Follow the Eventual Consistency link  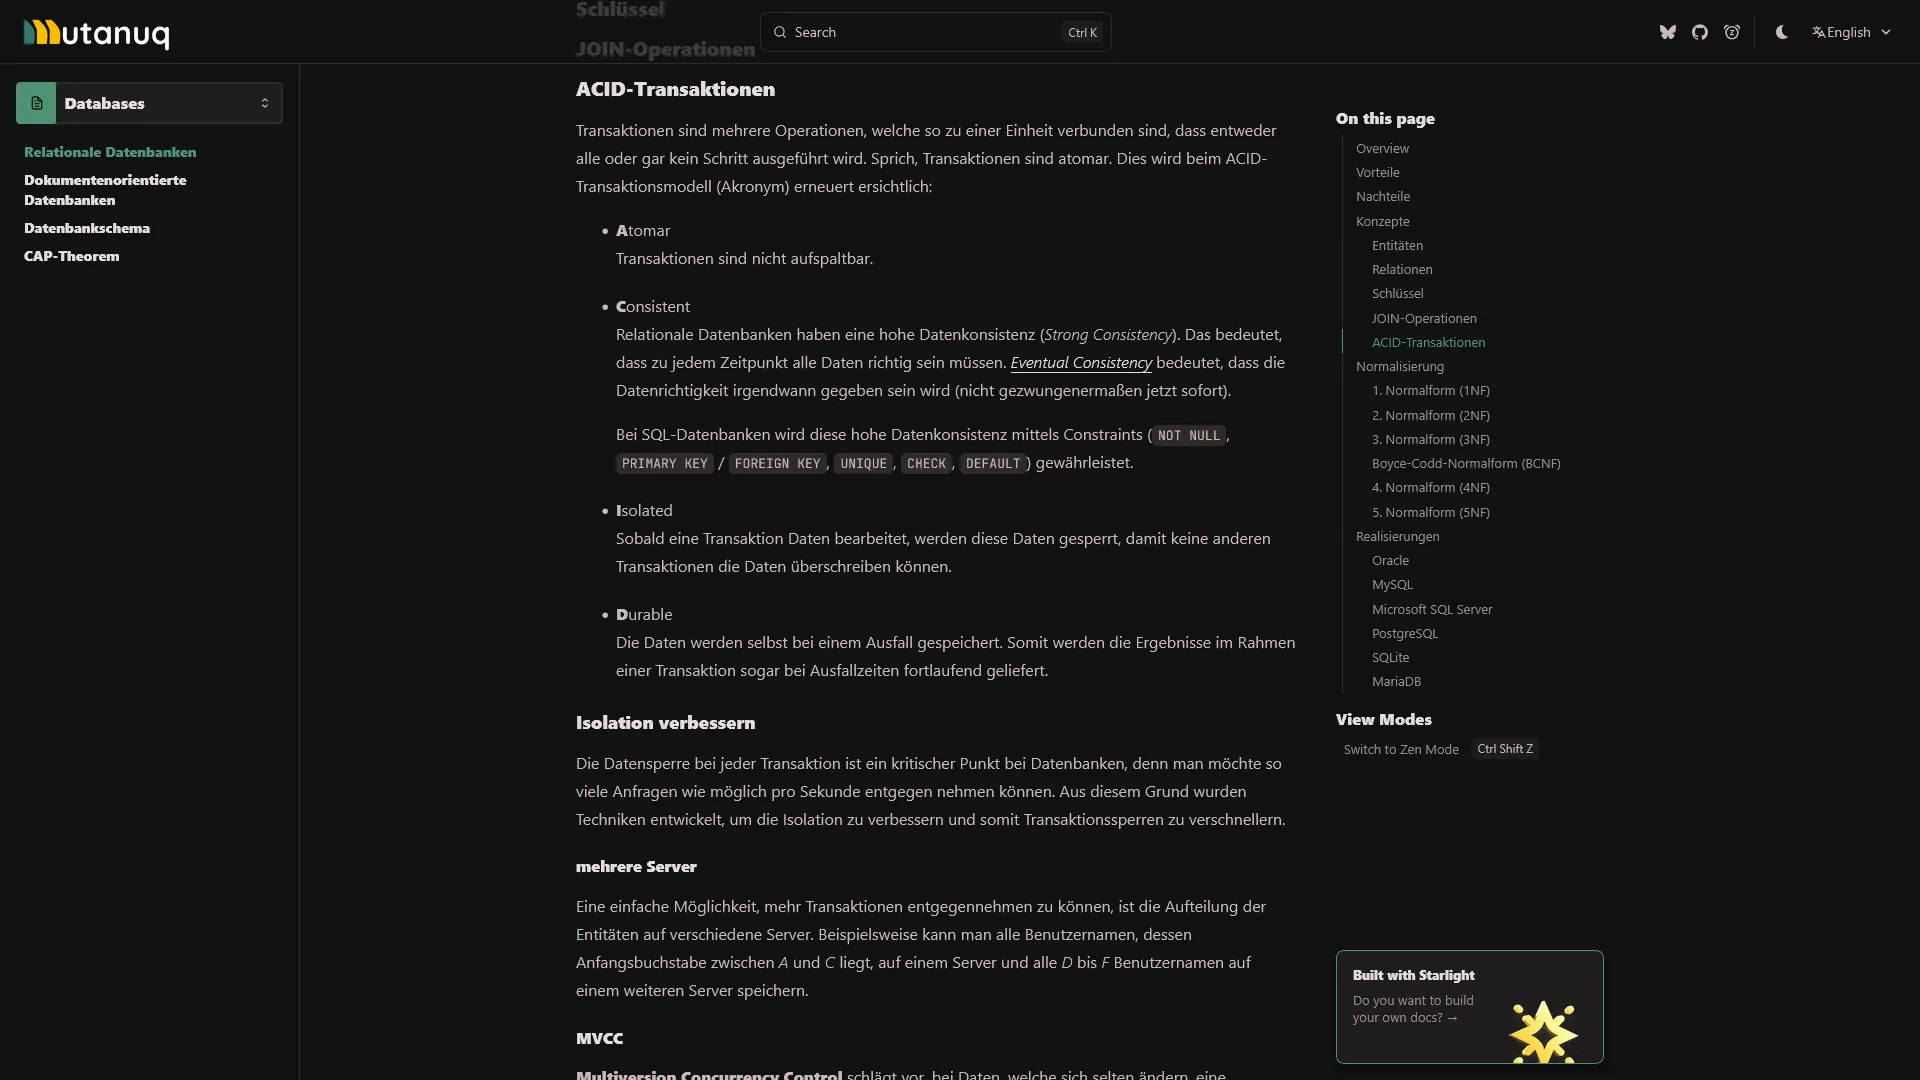tap(1080, 362)
